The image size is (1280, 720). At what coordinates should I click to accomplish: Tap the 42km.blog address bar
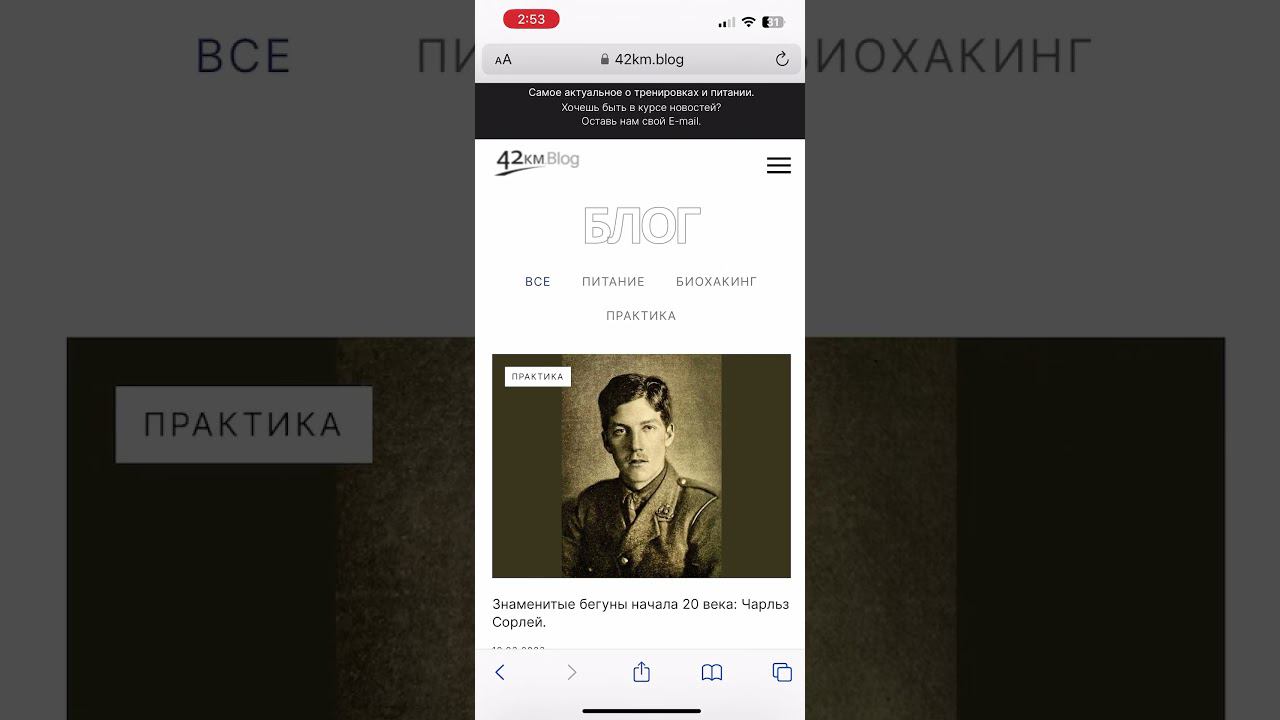point(641,59)
